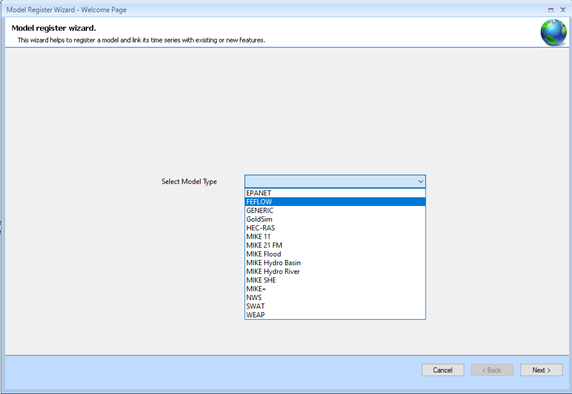Select the MIKE 11 option

click(x=335, y=237)
